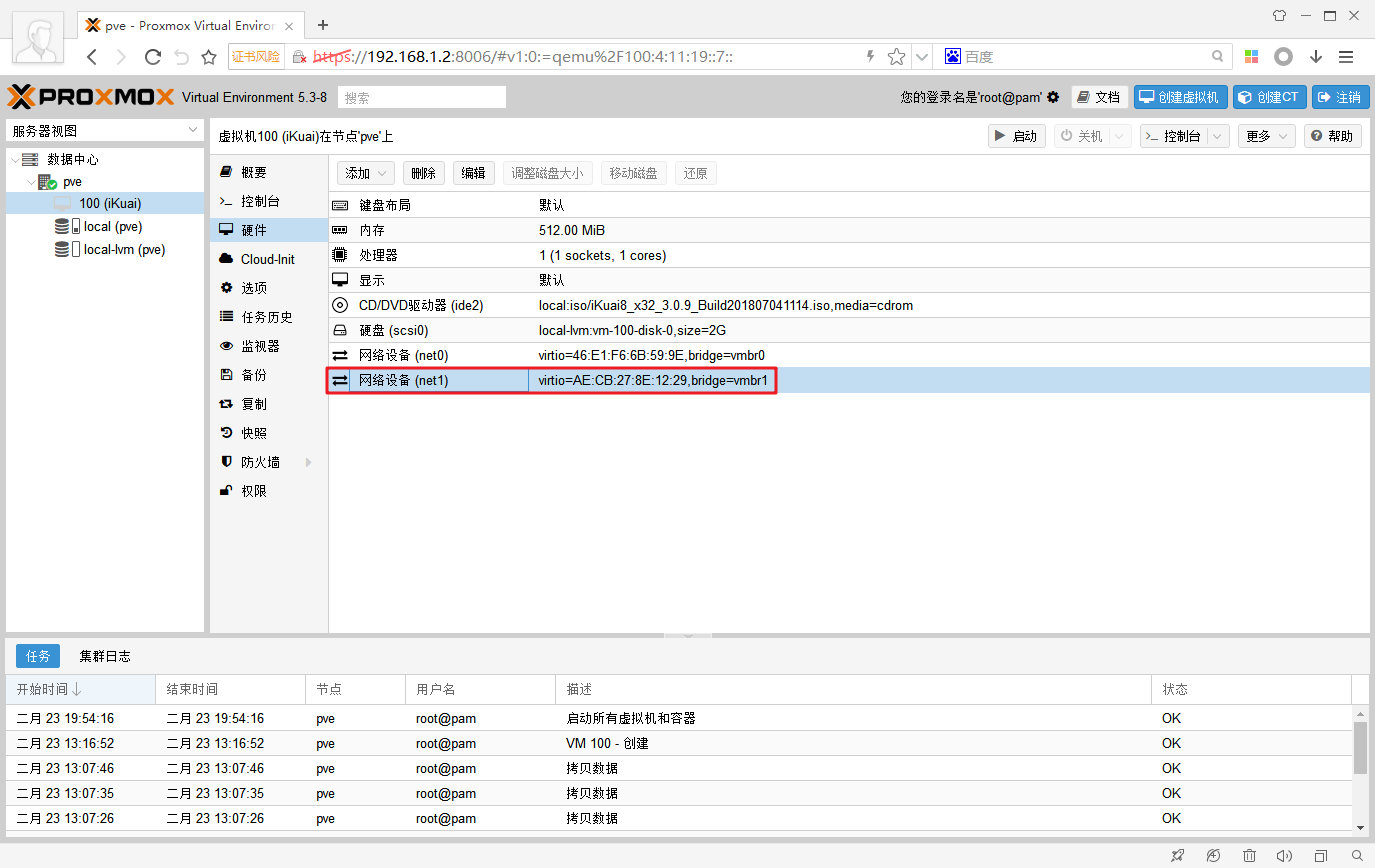Open 选项 in the side menu
The width and height of the screenshot is (1375, 868).
point(269,288)
